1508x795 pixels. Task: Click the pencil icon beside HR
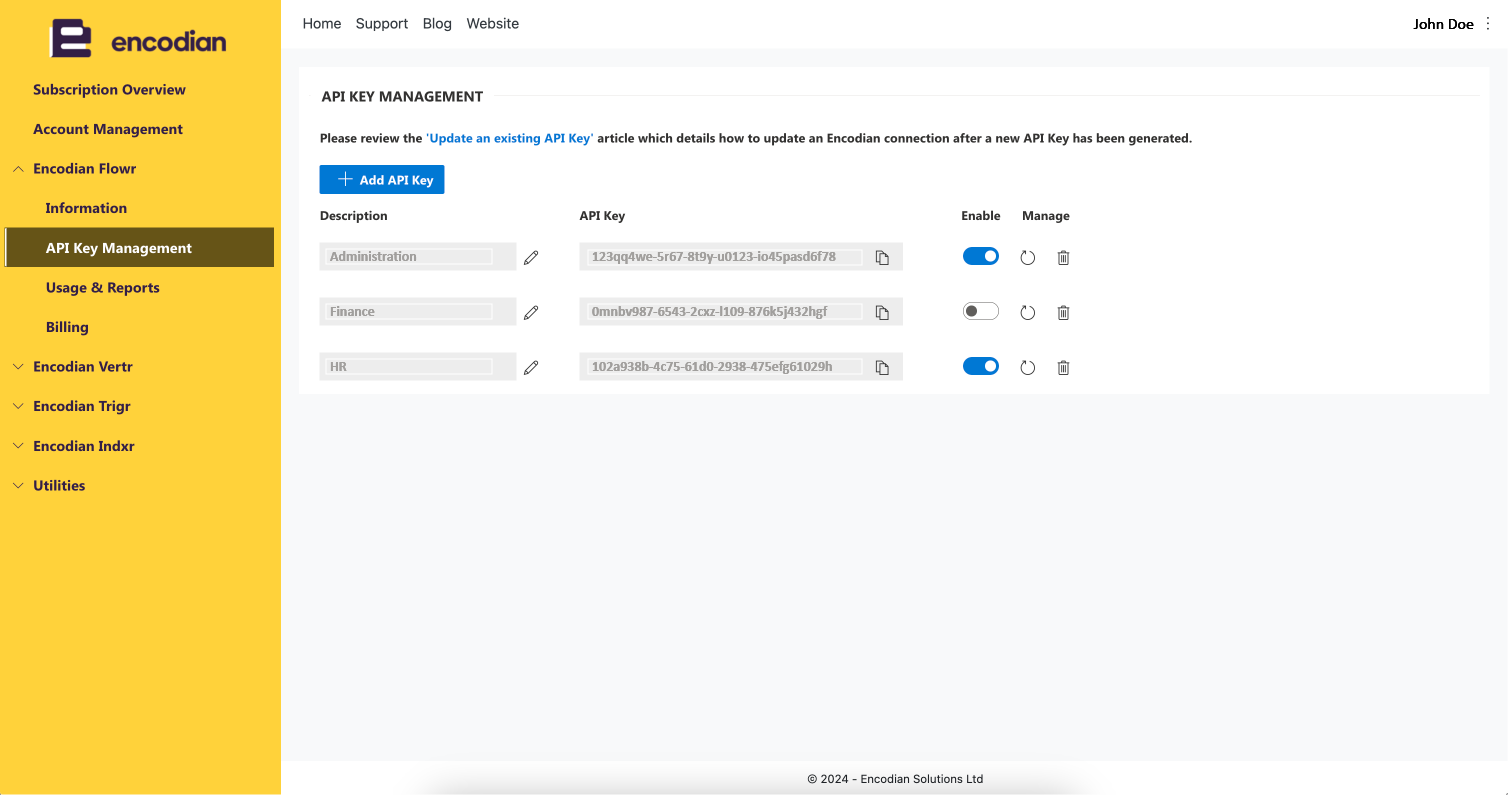point(531,367)
